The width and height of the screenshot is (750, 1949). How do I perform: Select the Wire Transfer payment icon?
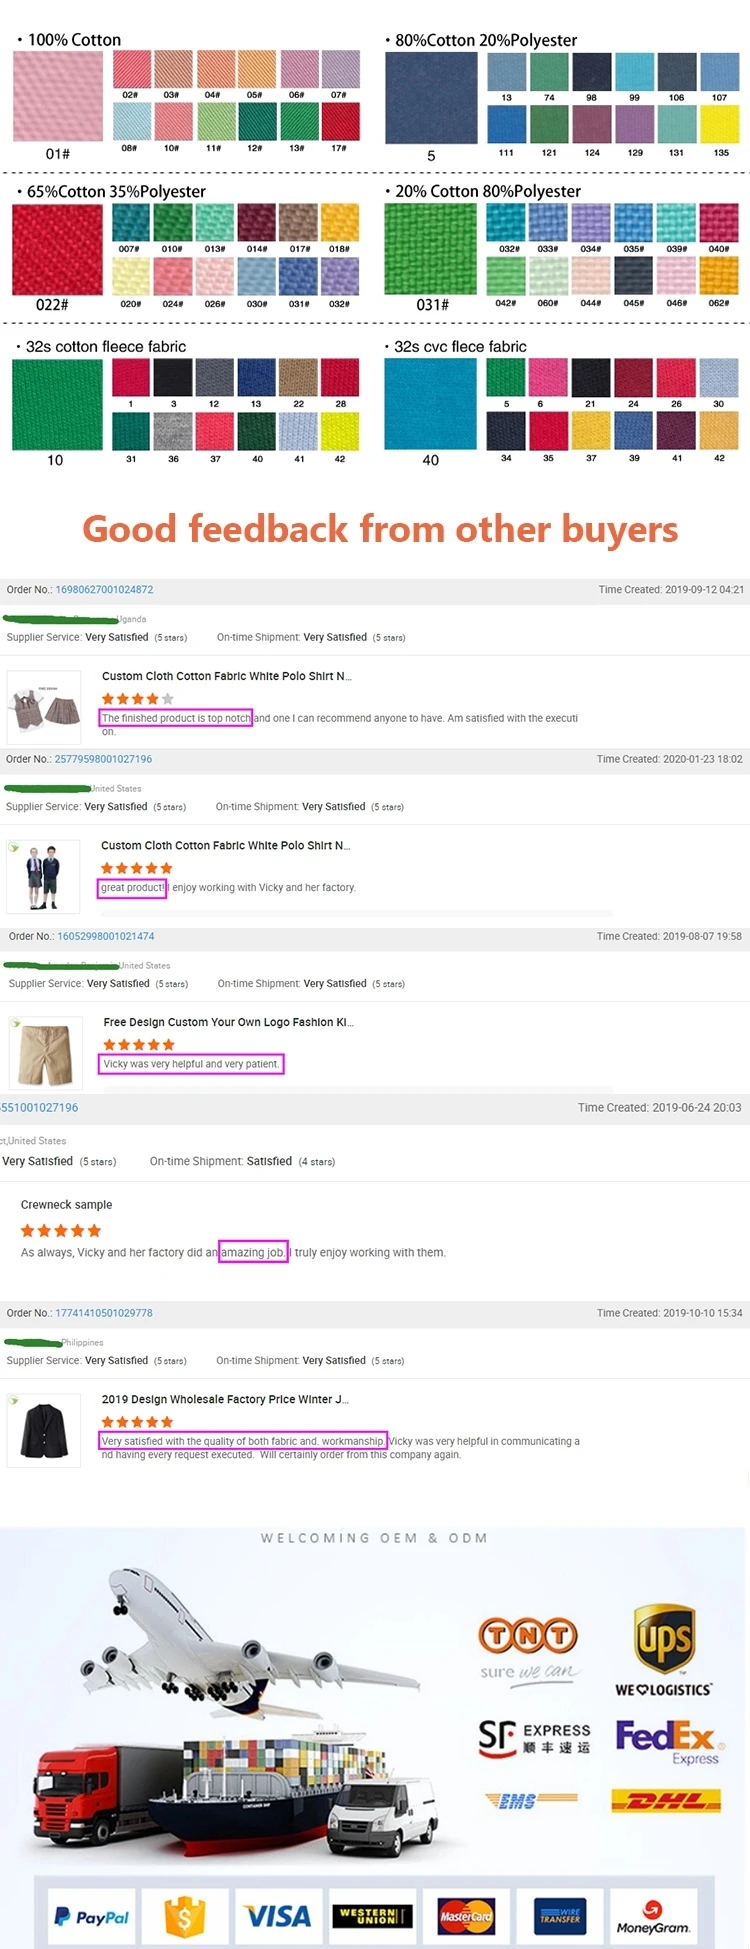[560, 1916]
